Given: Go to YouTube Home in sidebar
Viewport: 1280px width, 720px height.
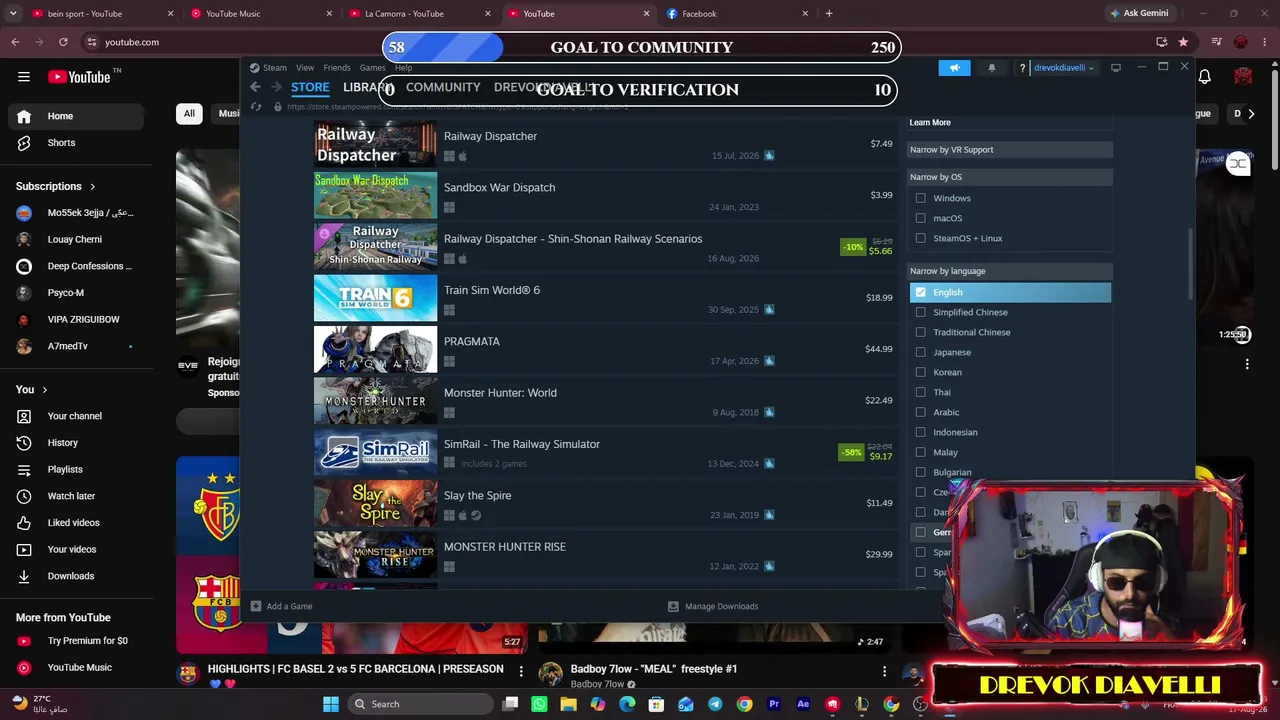Looking at the screenshot, I should (x=76, y=116).
